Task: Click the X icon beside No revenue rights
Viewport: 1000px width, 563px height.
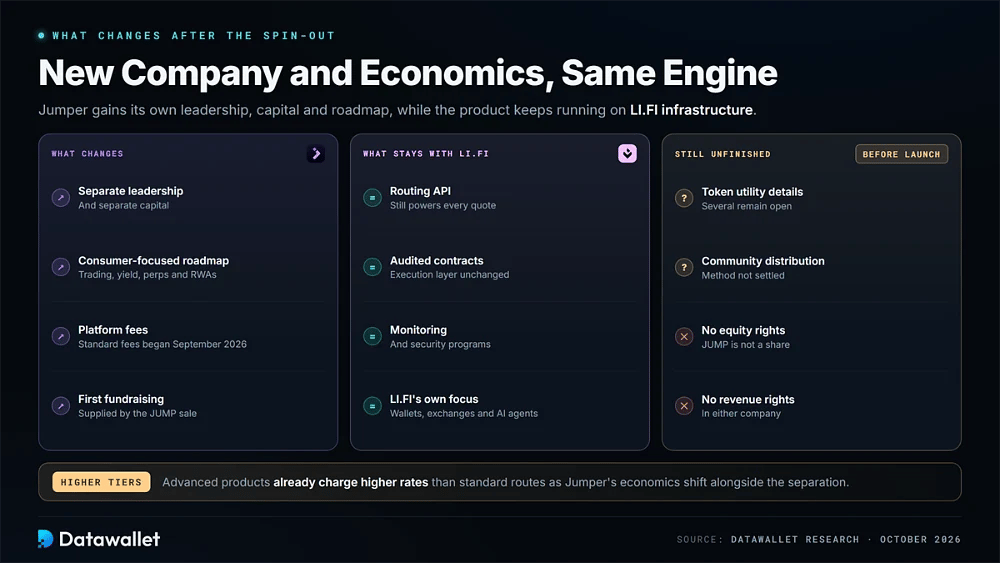Action: (684, 406)
